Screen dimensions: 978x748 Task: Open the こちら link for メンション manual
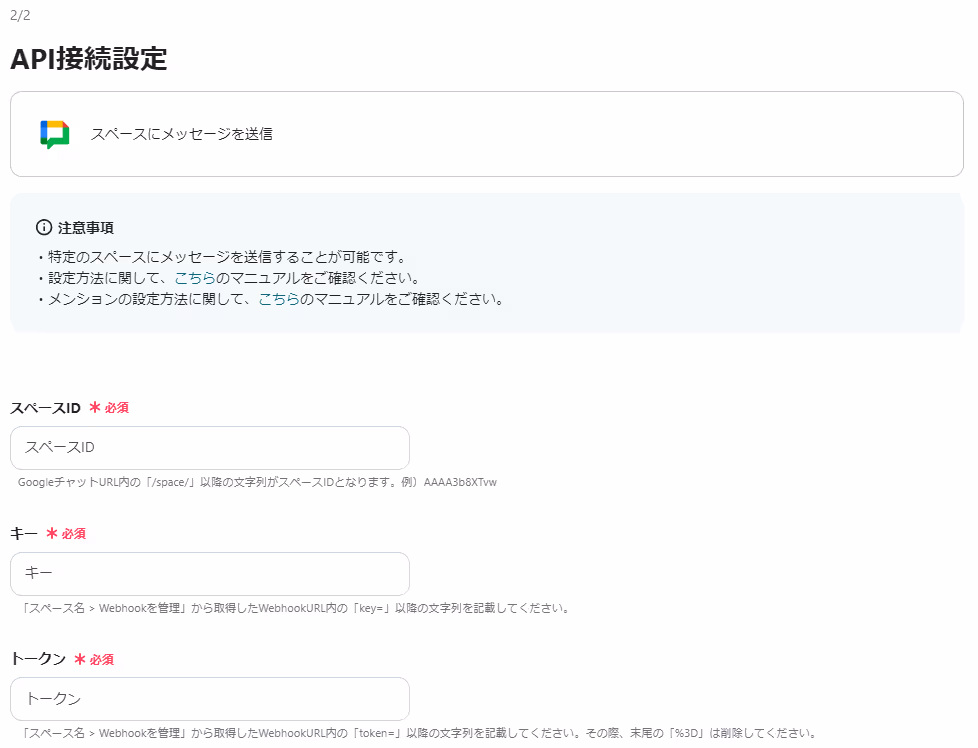[279, 299]
